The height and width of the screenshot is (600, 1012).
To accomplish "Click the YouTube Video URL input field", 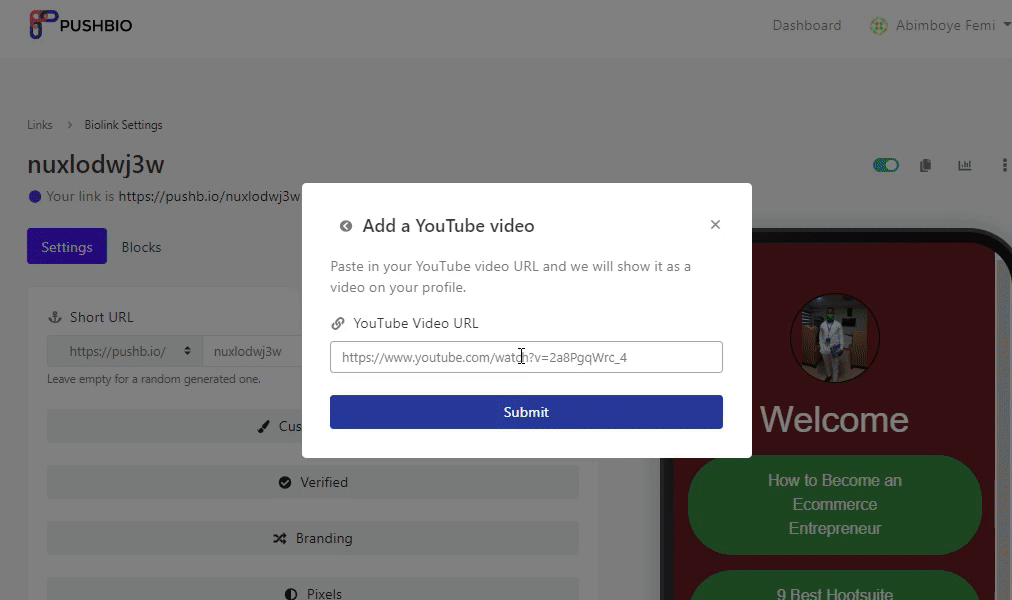I will (x=526, y=357).
